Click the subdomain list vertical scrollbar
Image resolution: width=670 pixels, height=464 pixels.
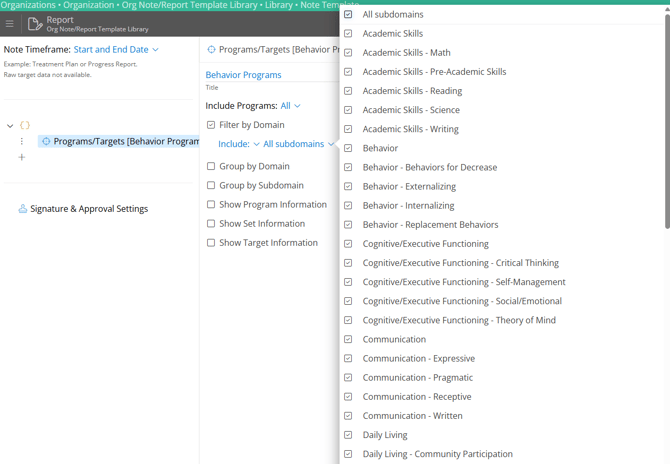tap(666, 120)
